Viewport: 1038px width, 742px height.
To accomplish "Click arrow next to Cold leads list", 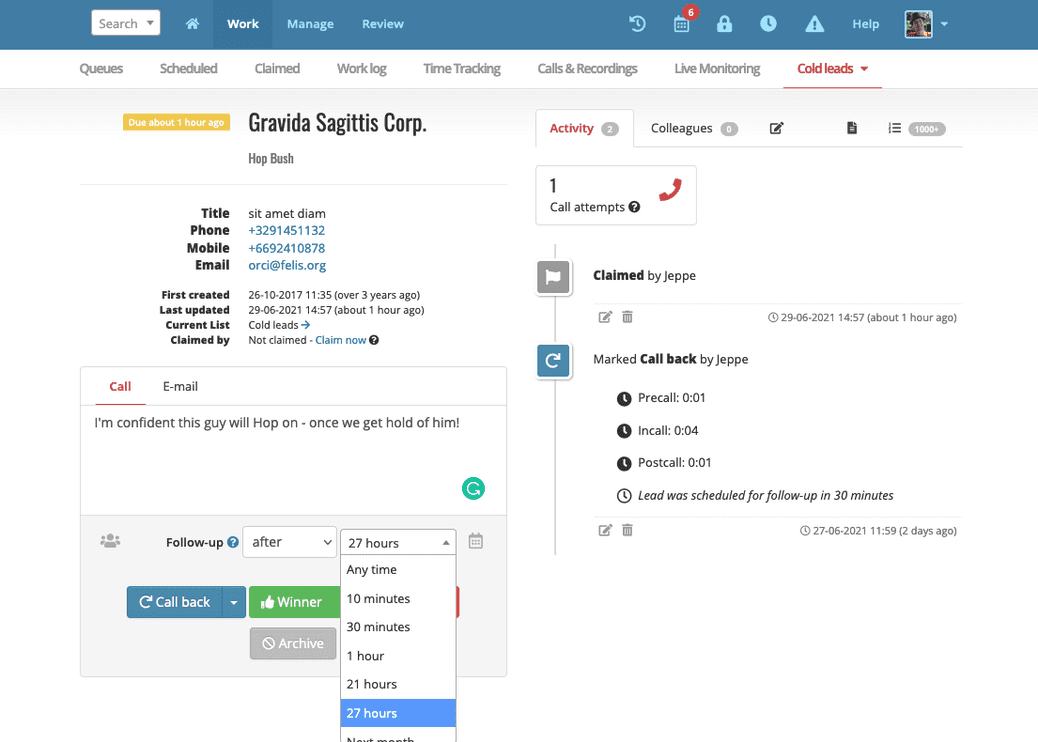I will [305, 325].
